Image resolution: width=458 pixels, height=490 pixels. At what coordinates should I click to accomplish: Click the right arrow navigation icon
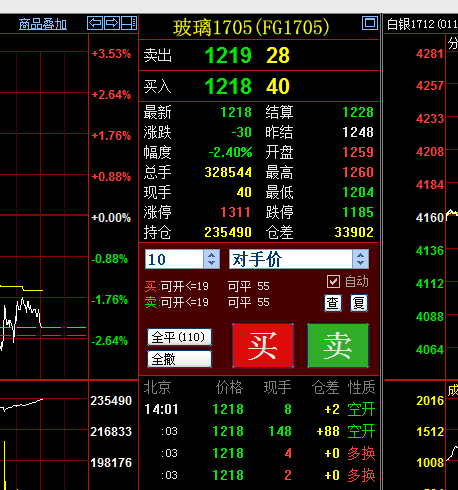tap(112, 23)
